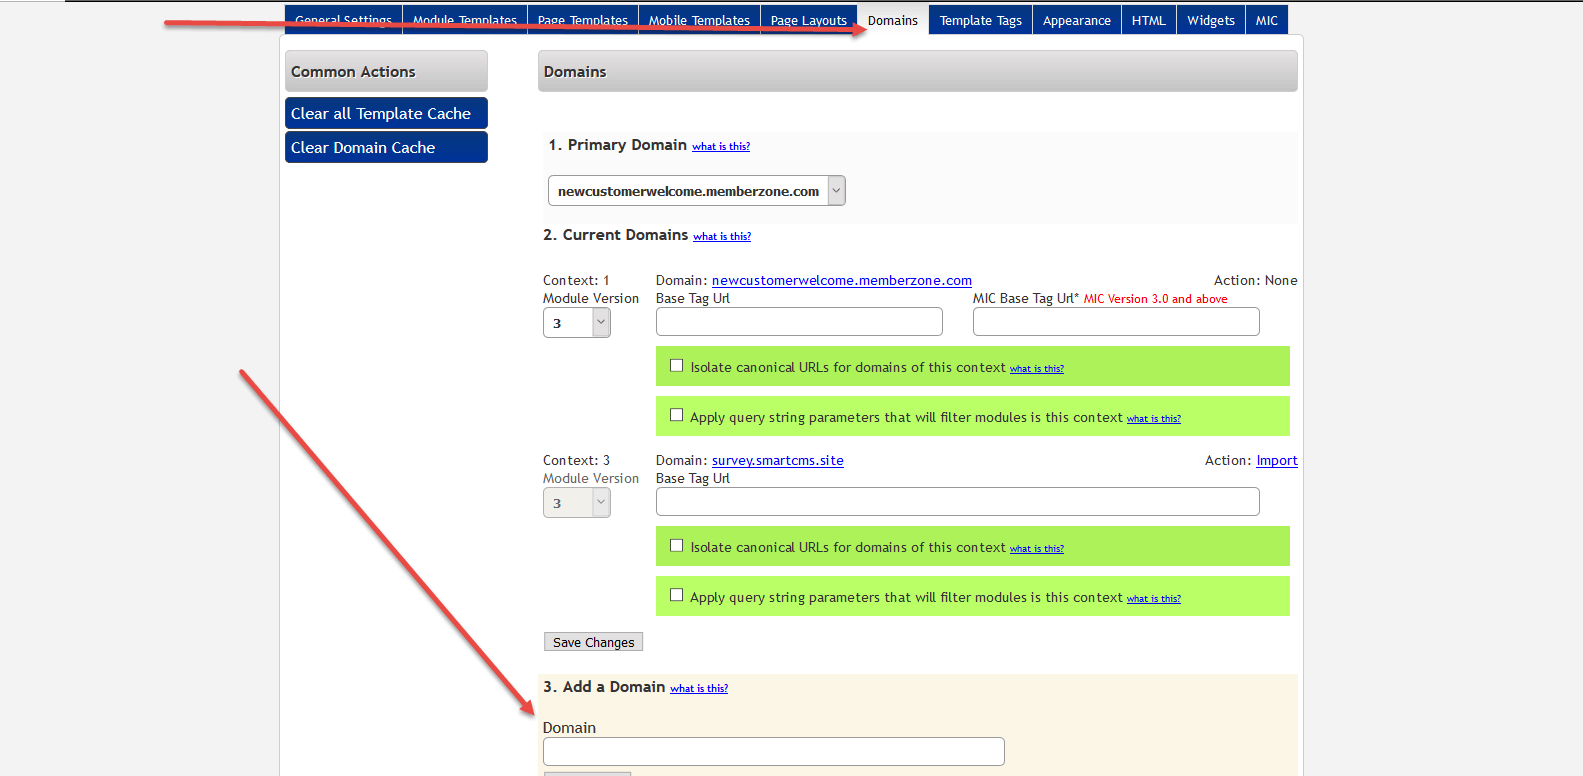Check apply query string parameters for Context 3
Screen dimensions: 1583x776
tap(677, 595)
